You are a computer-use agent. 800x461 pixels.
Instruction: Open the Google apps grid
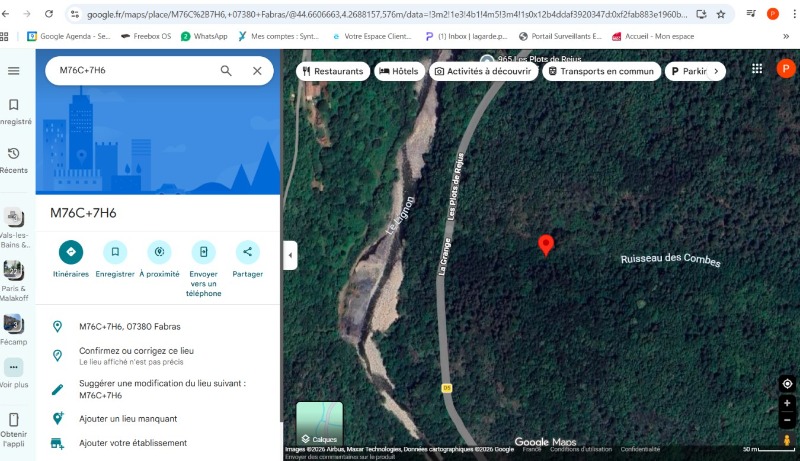point(757,69)
